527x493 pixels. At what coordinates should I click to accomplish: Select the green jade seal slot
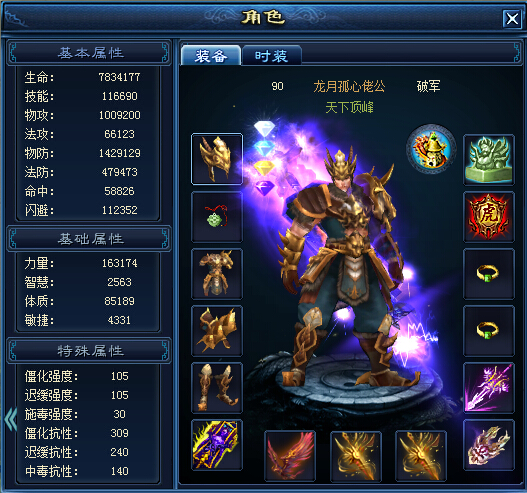pos(489,160)
